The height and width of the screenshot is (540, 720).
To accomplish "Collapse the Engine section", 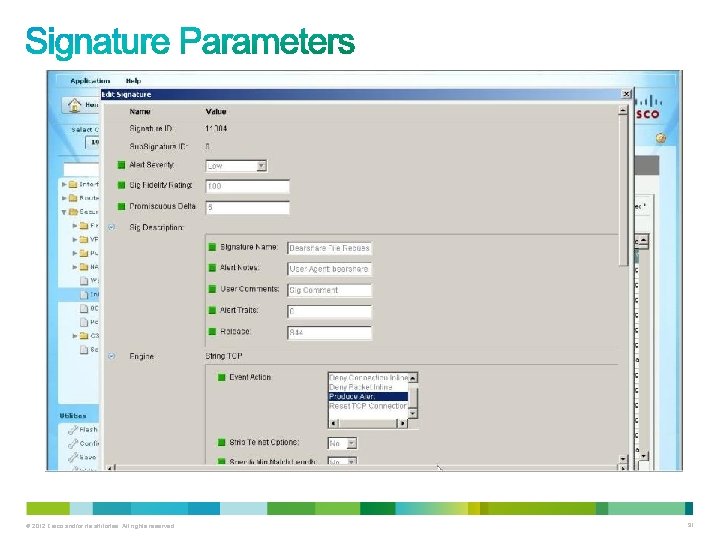I will (x=112, y=356).
